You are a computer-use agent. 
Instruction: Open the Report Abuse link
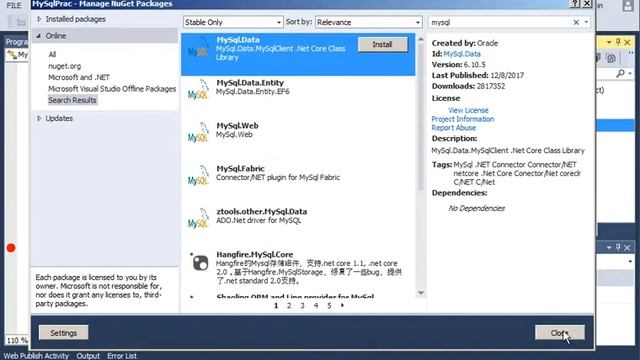tap(453, 128)
